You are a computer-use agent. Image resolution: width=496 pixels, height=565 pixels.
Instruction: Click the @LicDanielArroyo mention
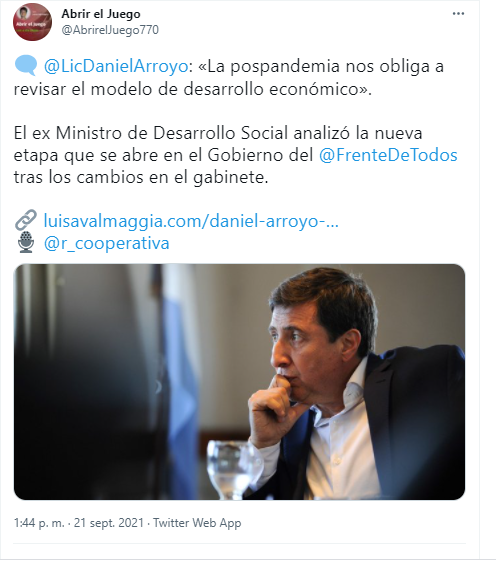(x=116, y=66)
